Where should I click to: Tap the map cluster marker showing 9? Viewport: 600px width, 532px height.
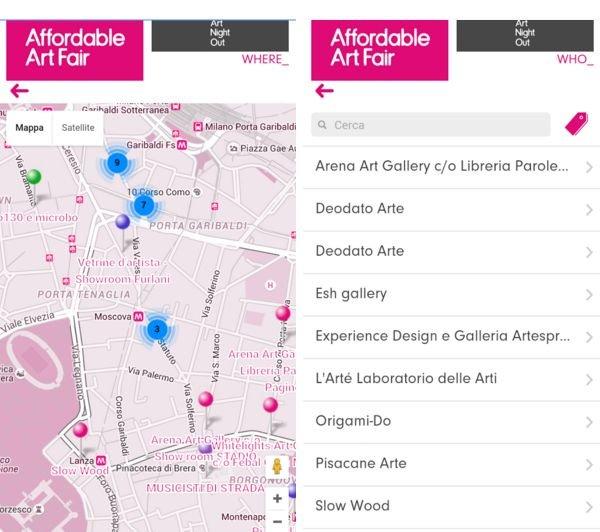click(117, 162)
